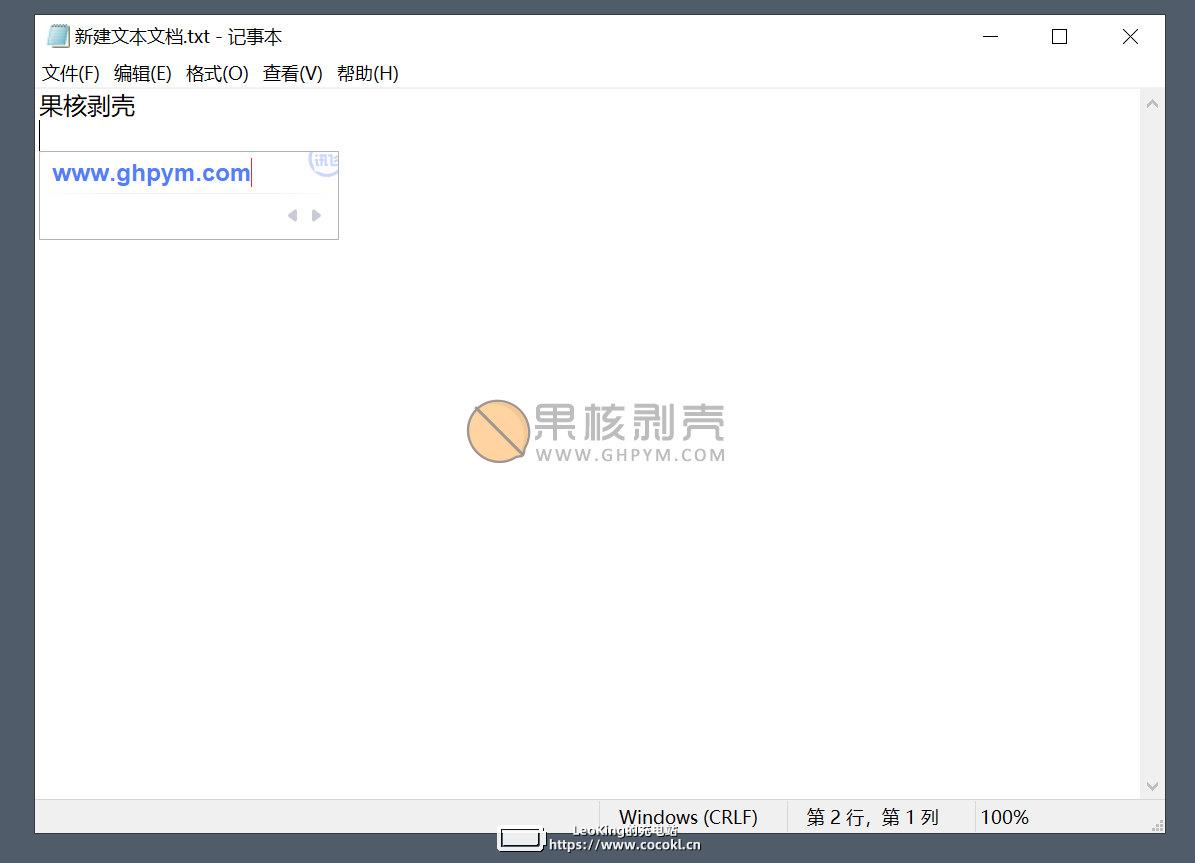Open the 格式(O) menu

tap(217, 74)
